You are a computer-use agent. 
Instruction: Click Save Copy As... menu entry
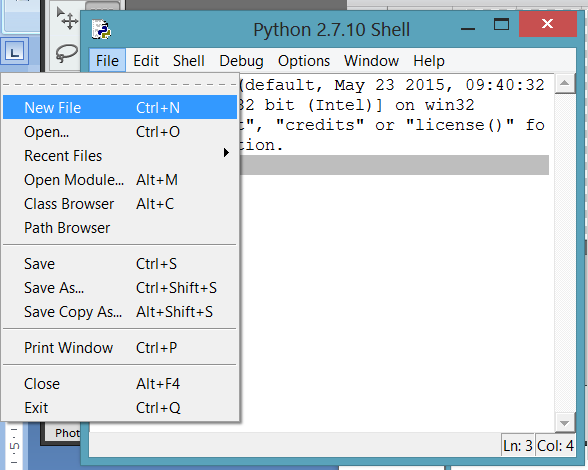pos(120,312)
